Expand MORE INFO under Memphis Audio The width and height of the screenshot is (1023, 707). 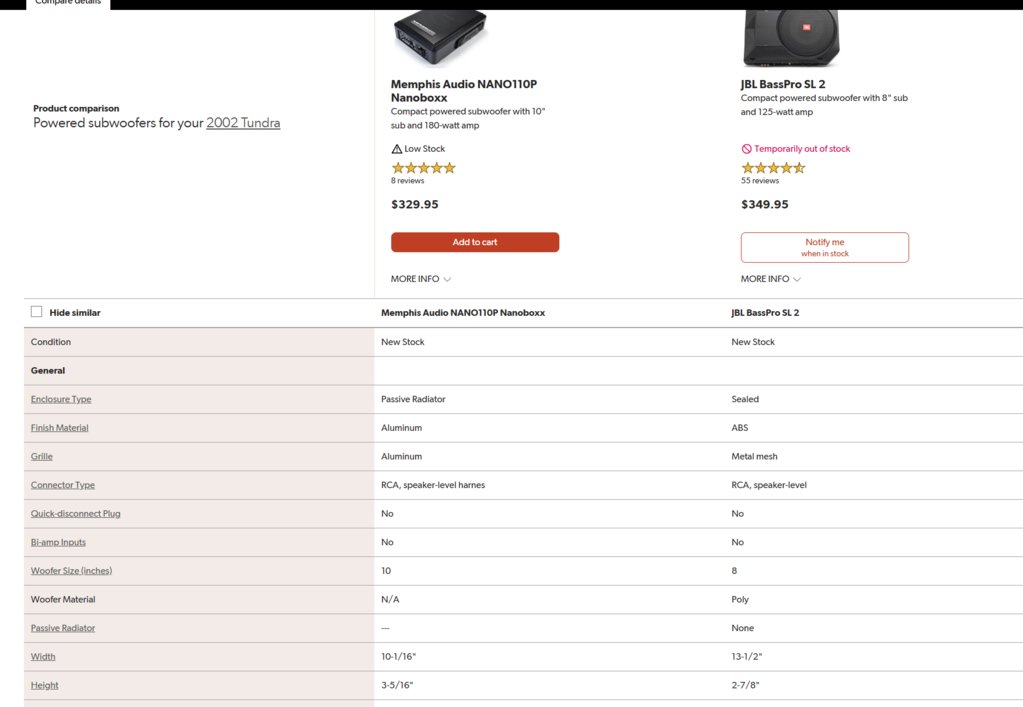point(421,278)
